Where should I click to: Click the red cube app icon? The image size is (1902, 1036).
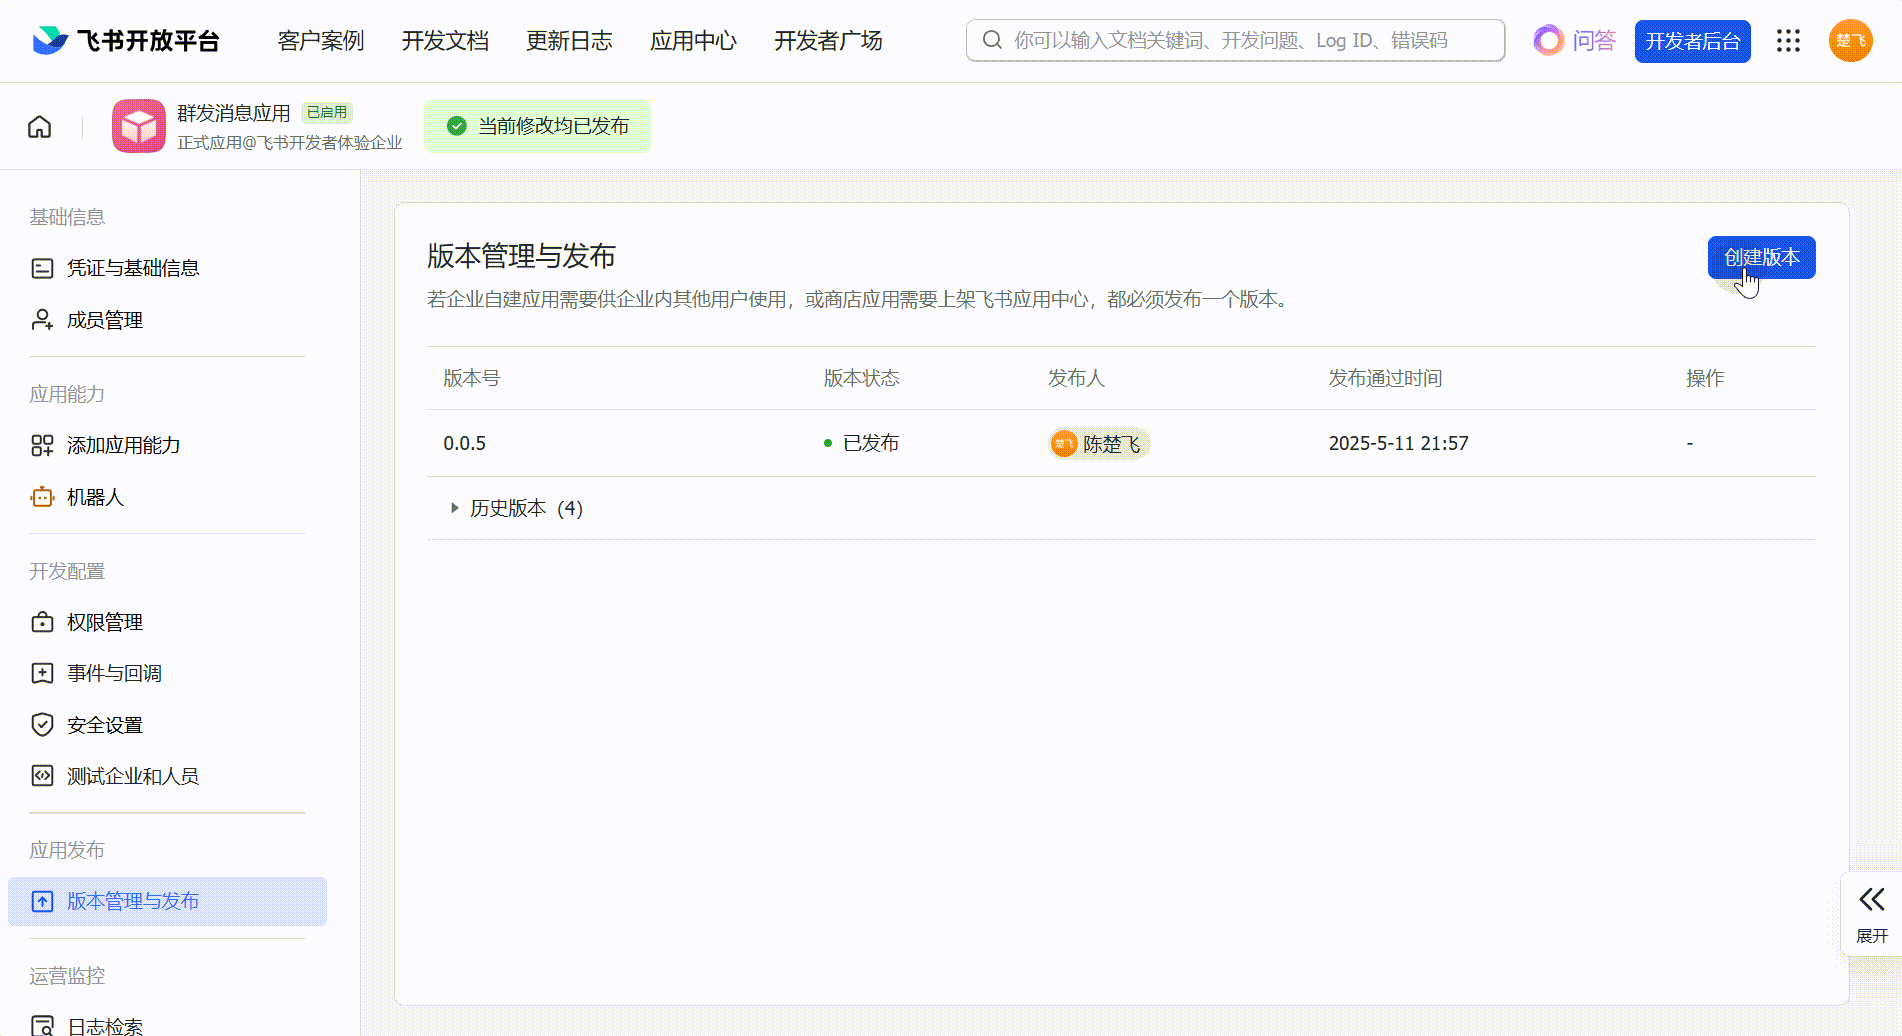(139, 126)
